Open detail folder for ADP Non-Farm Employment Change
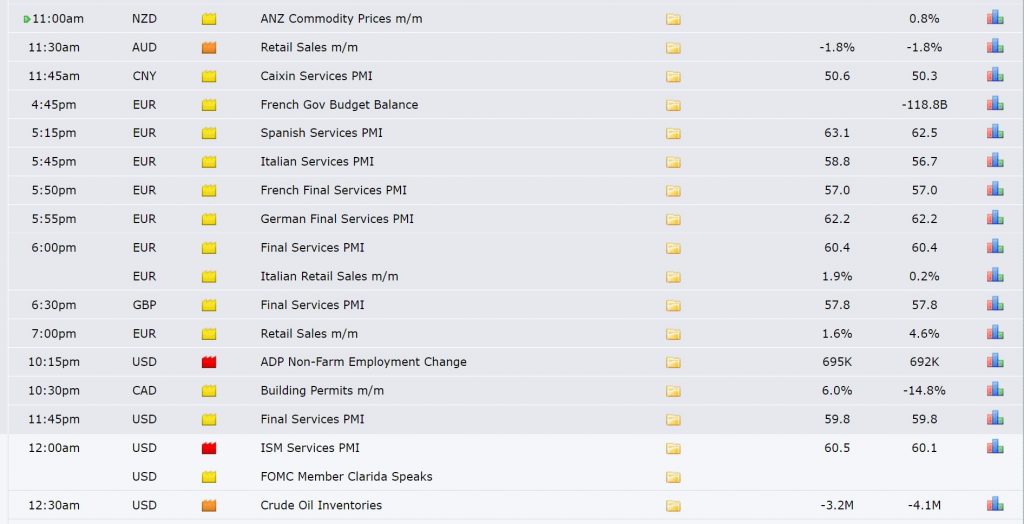The image size is (1024, 524). (x=673, y=362)
